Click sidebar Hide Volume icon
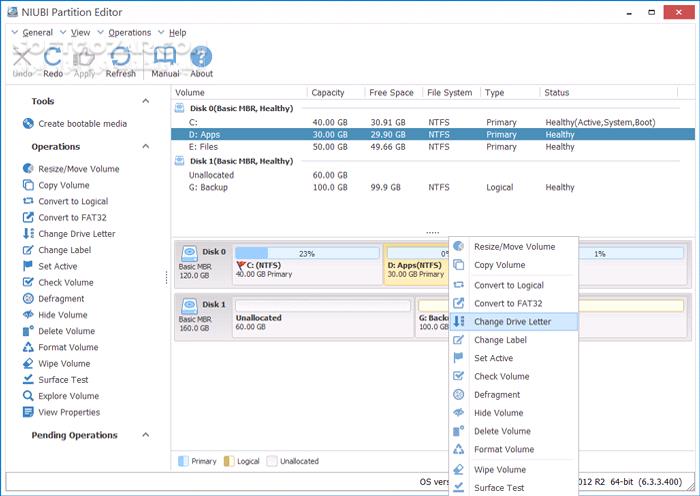This screenshot has width=700, height=496. pyautogui.click(x=28, y=315)
